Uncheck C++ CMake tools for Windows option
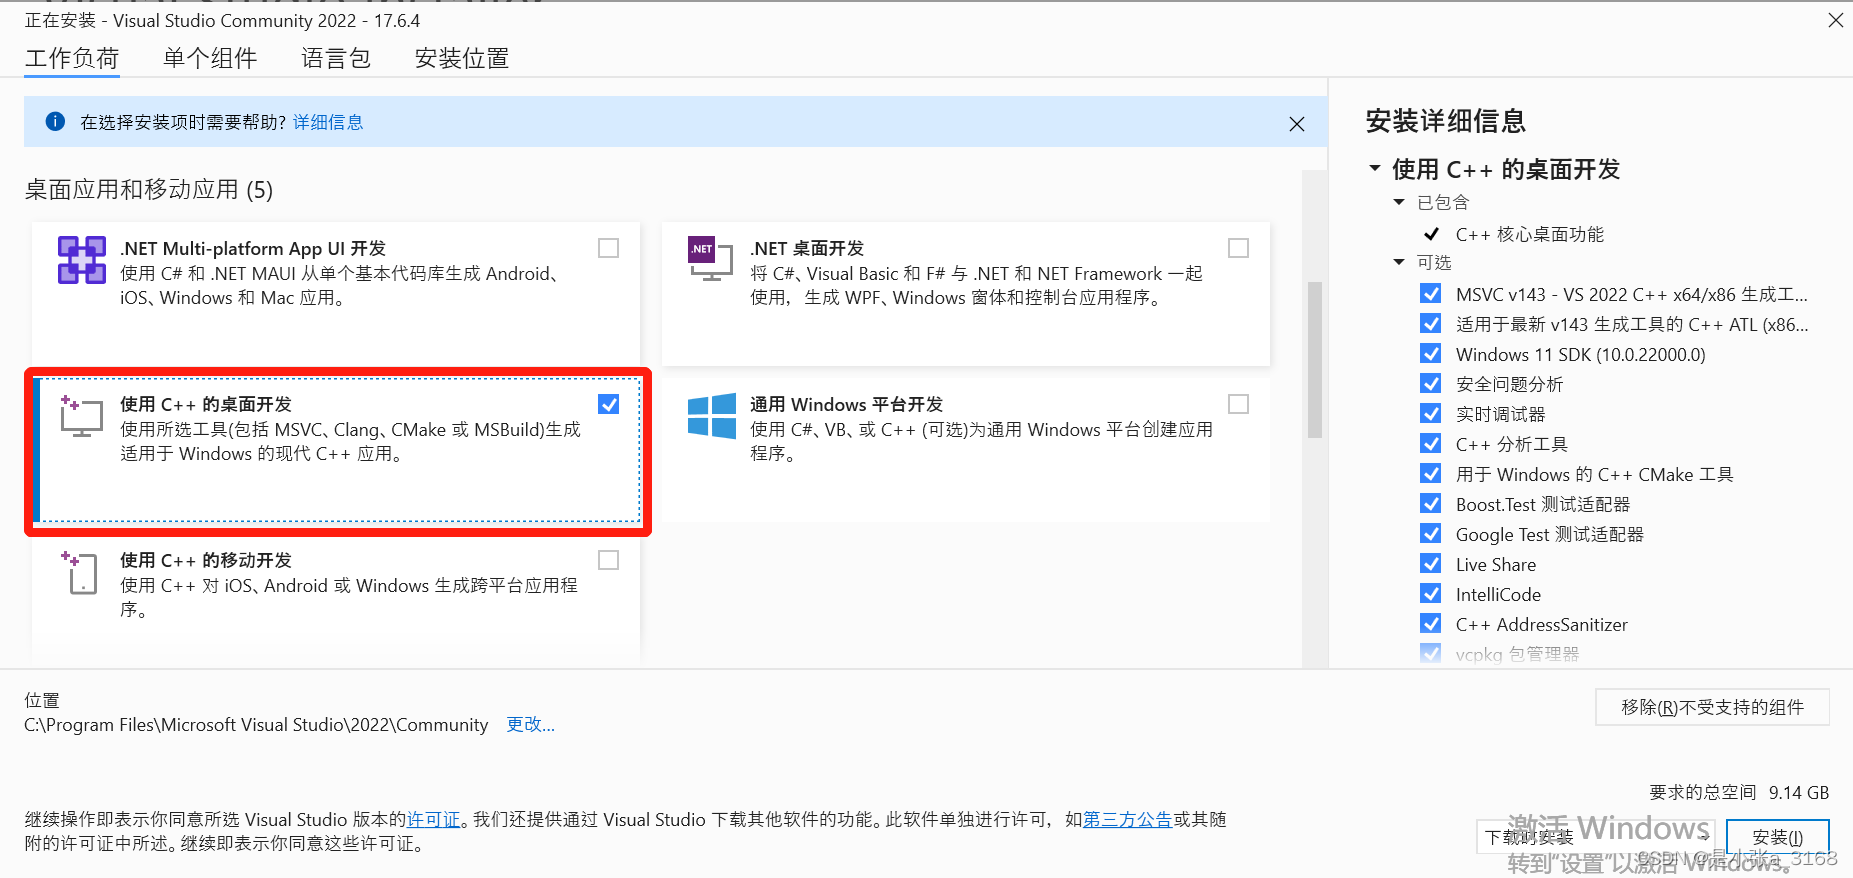Screen dimensions: 1853x878 point(1431,474)
